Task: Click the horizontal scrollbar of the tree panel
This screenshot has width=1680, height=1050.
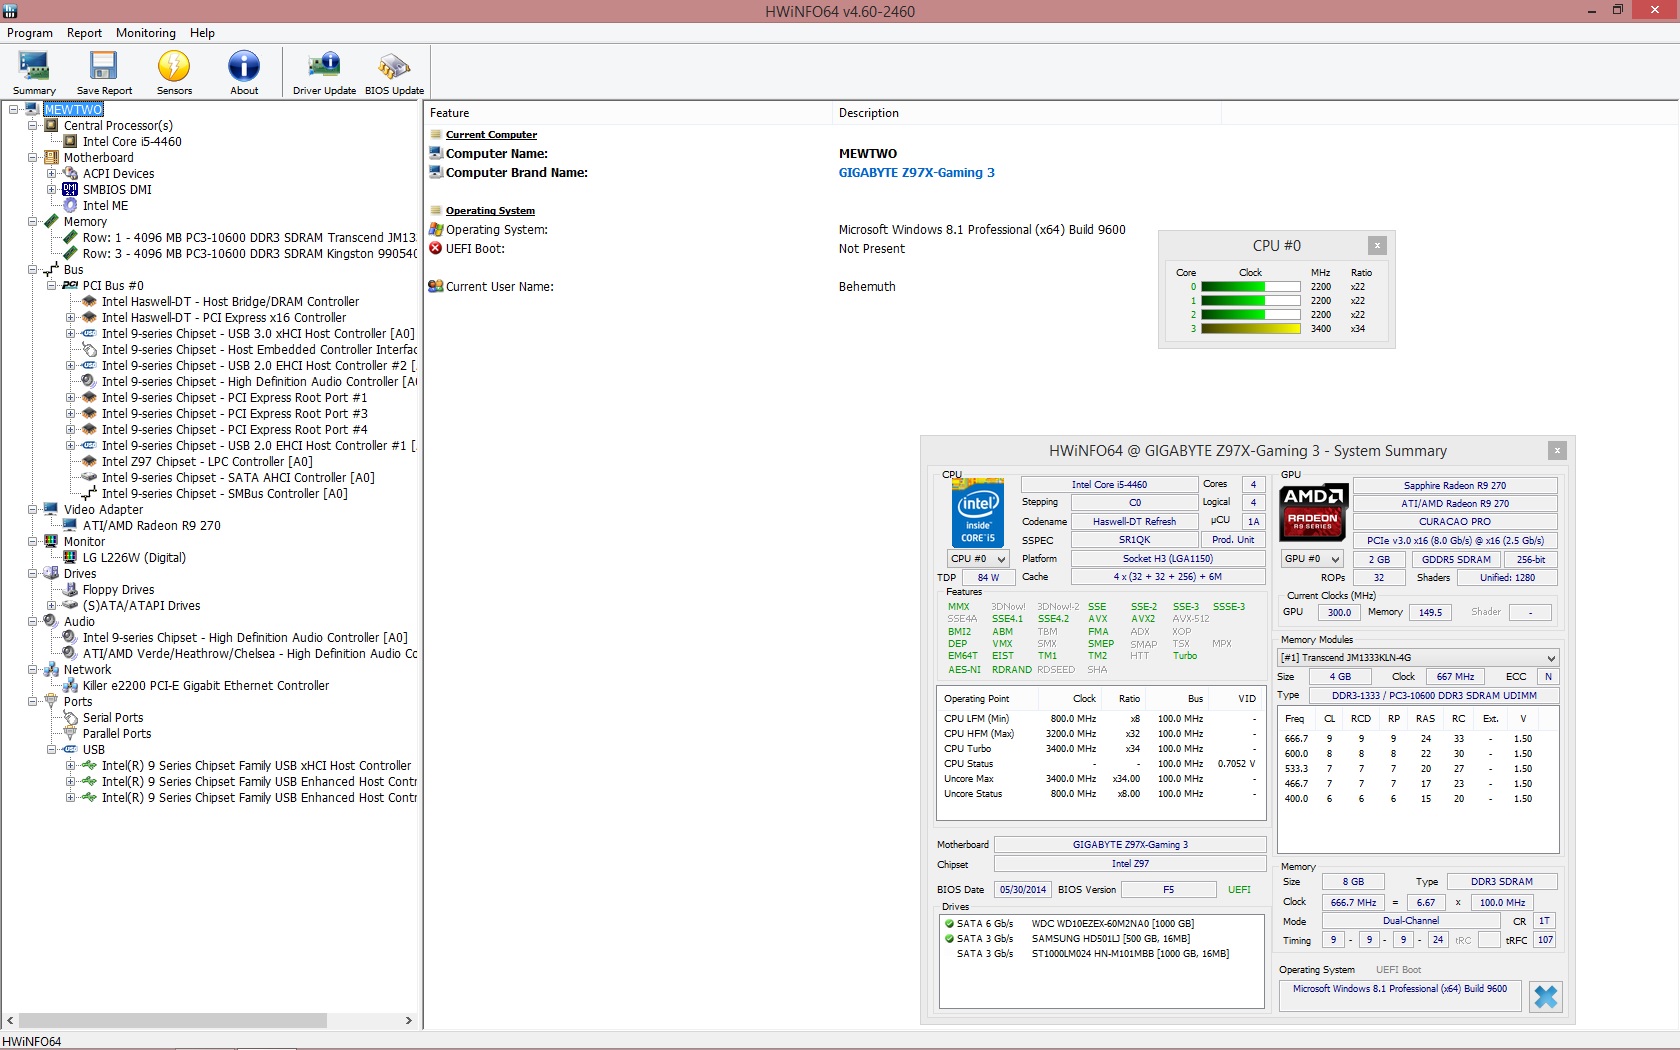Action: tap(172, 1021)
